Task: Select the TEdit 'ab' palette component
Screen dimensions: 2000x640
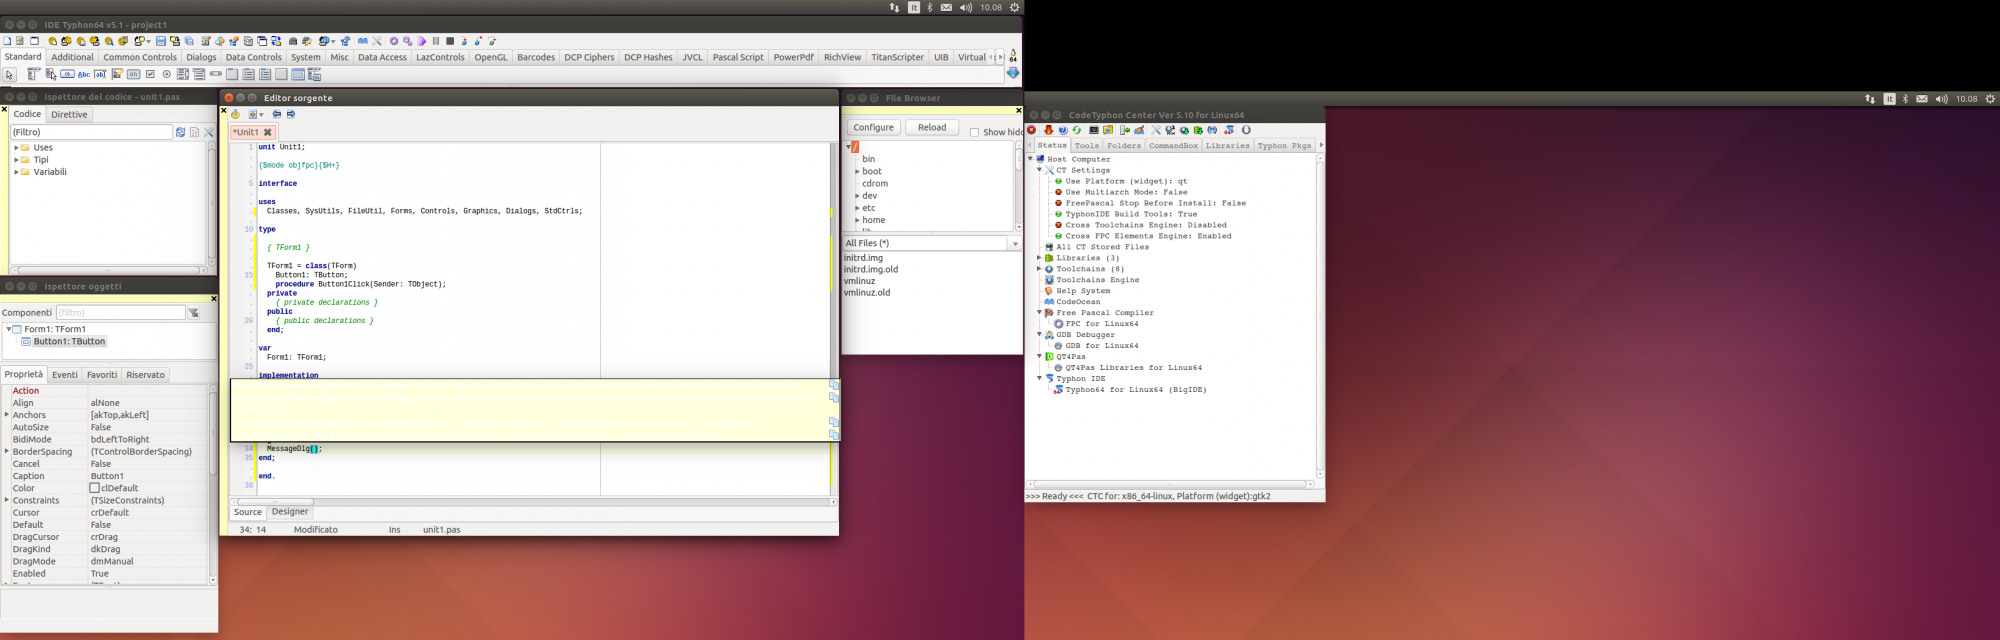Action: tap(101, 74)
